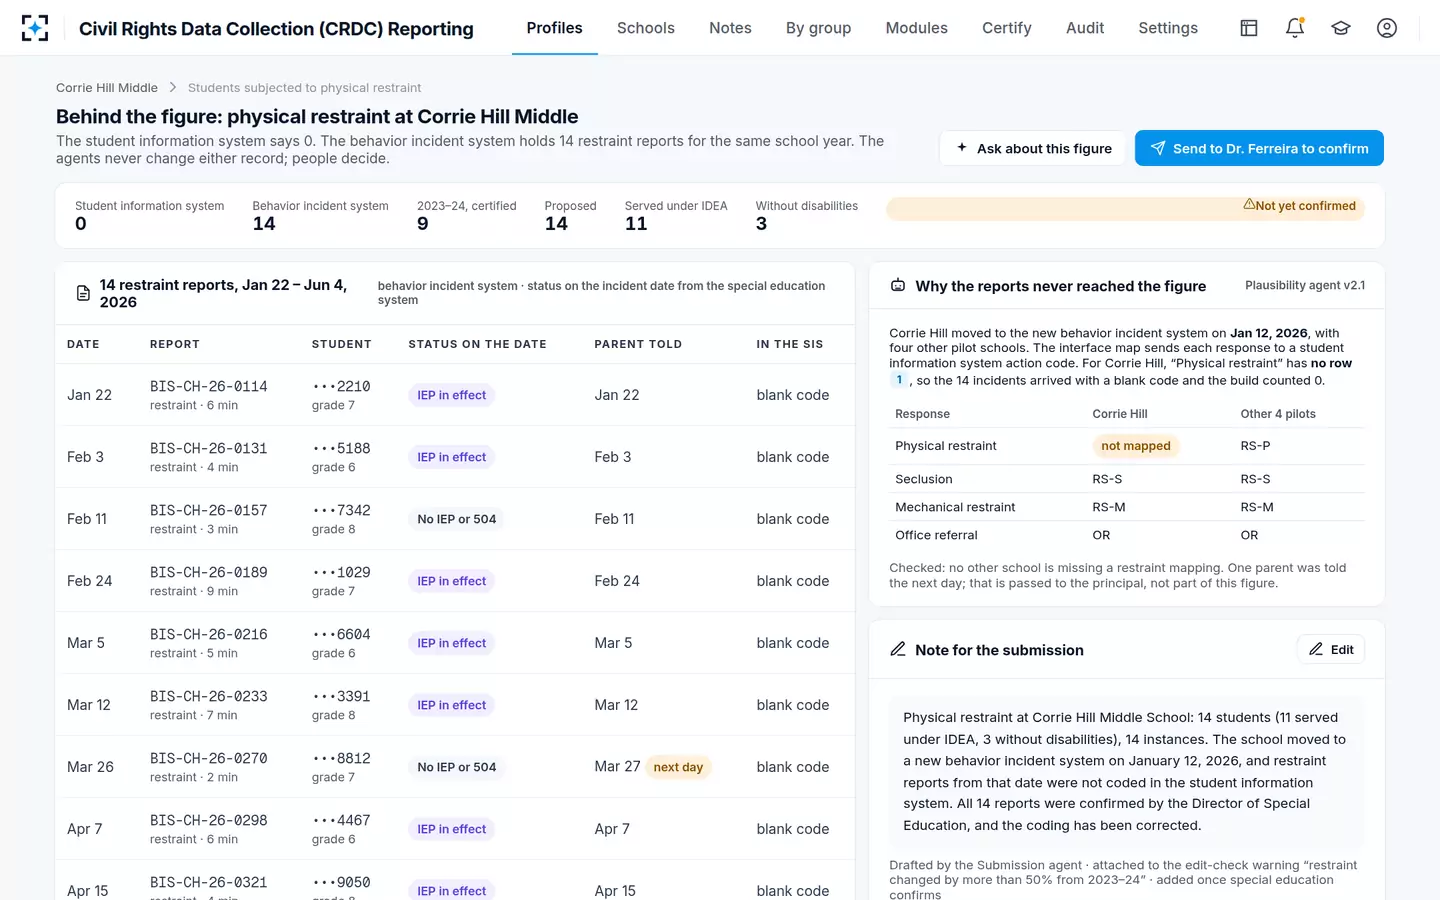Viewport: 1440px width, 900px height.
Task: Click "No IEP or 504" in the Feb 11 row
Action: (457, 519)
